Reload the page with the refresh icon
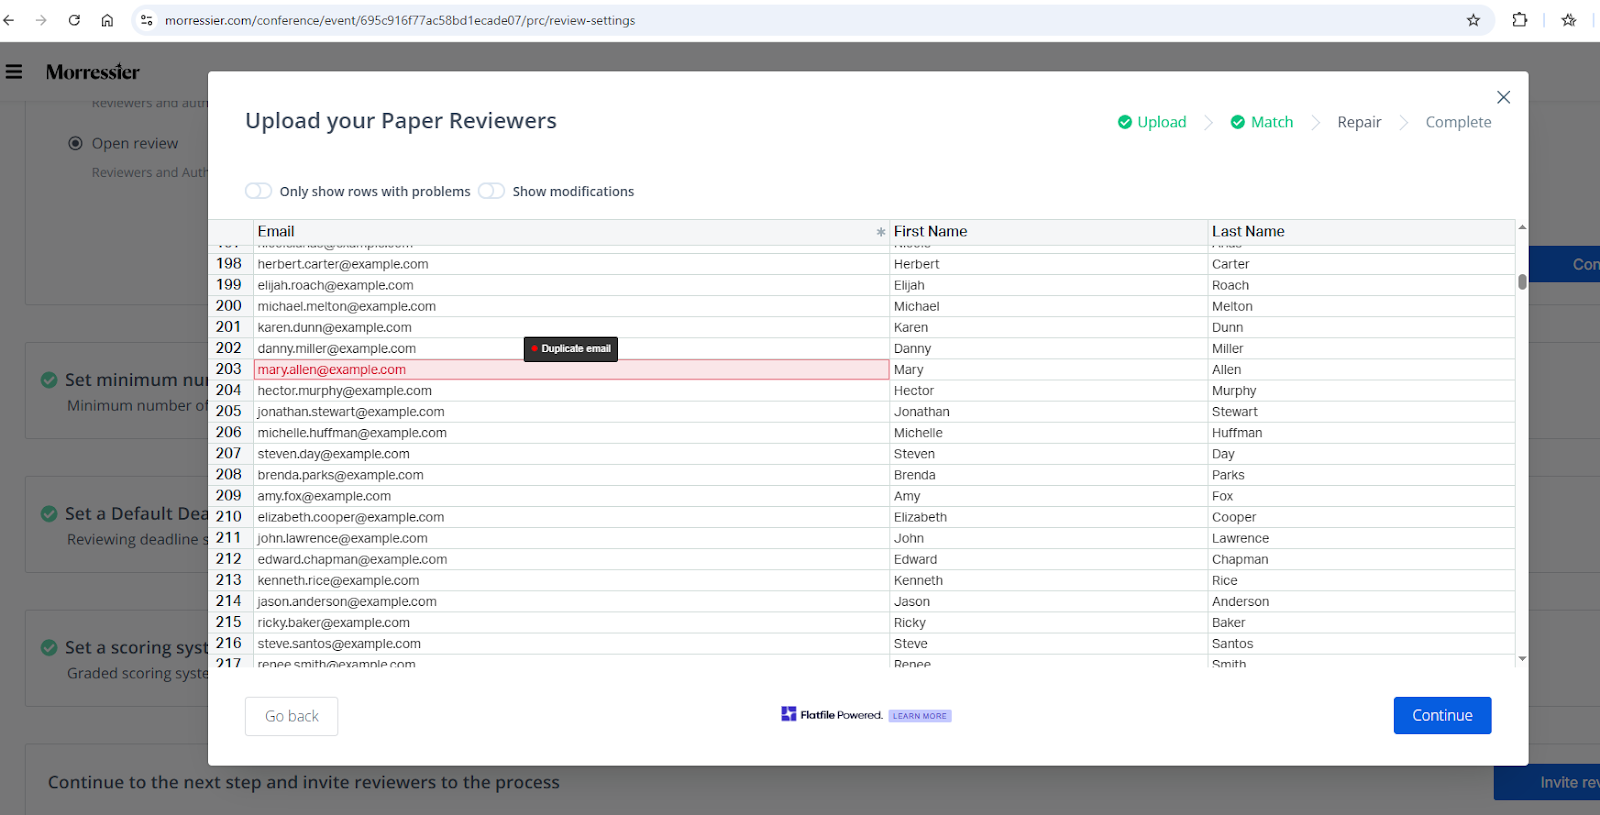1600x815 pixels. click(x=74, y=20)
